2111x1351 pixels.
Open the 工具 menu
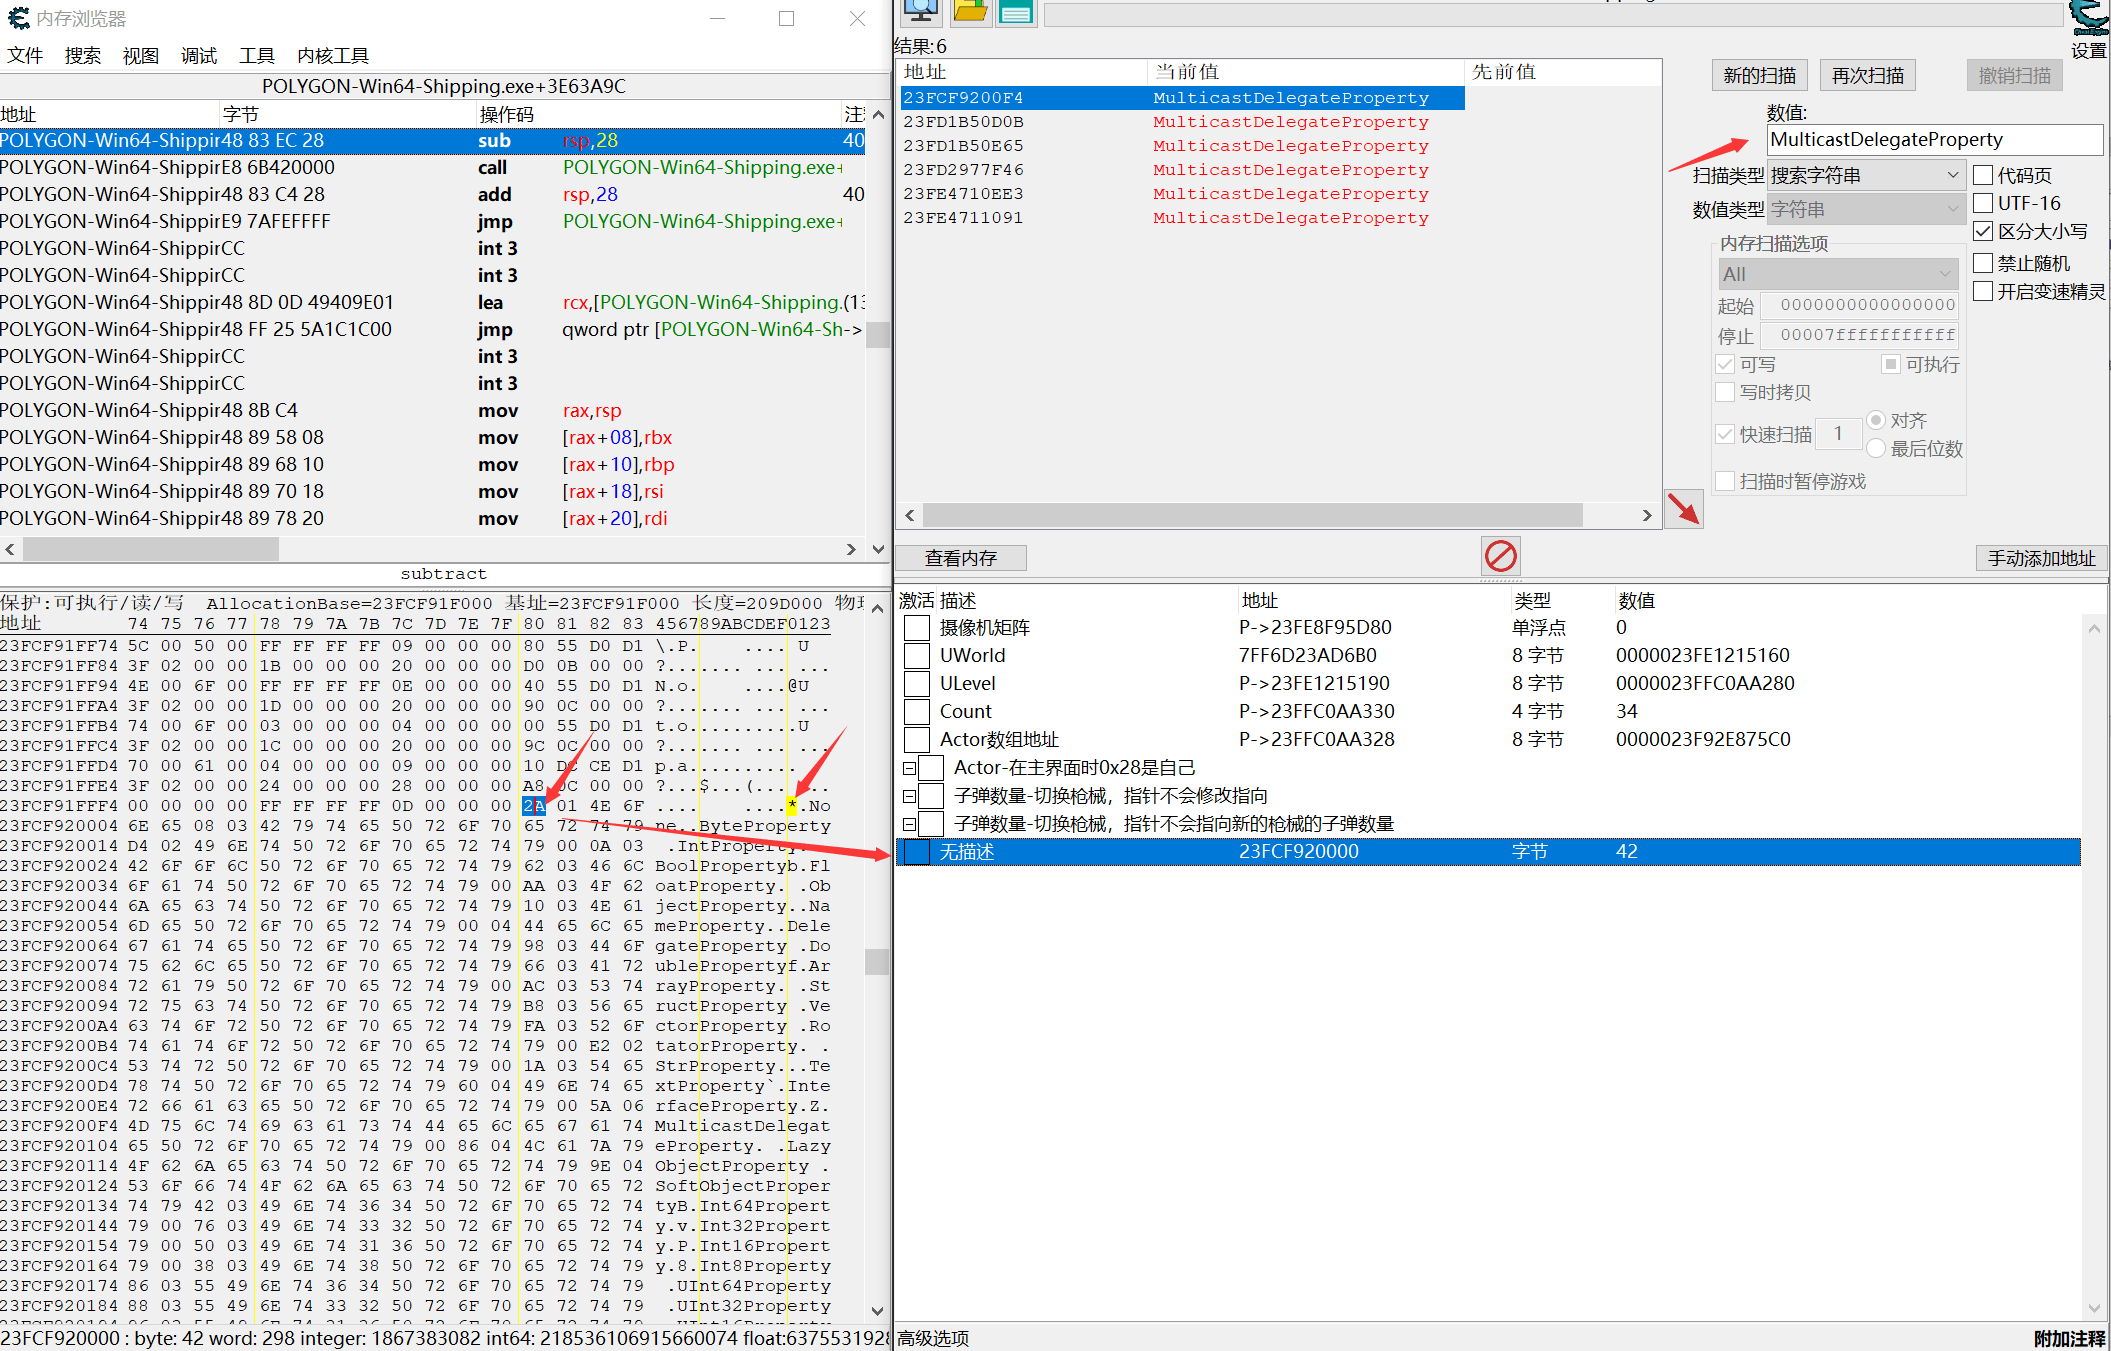pos(257,56)
